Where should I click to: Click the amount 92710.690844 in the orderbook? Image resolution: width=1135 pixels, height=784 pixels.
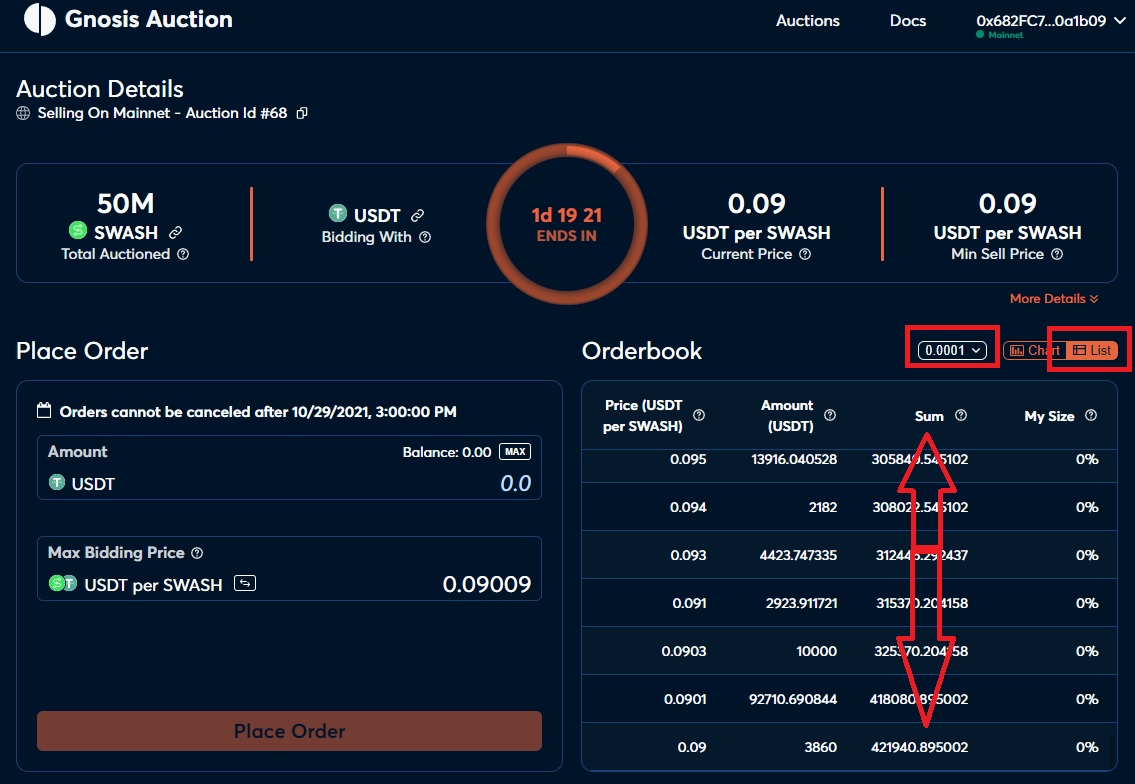coord(793,699)
